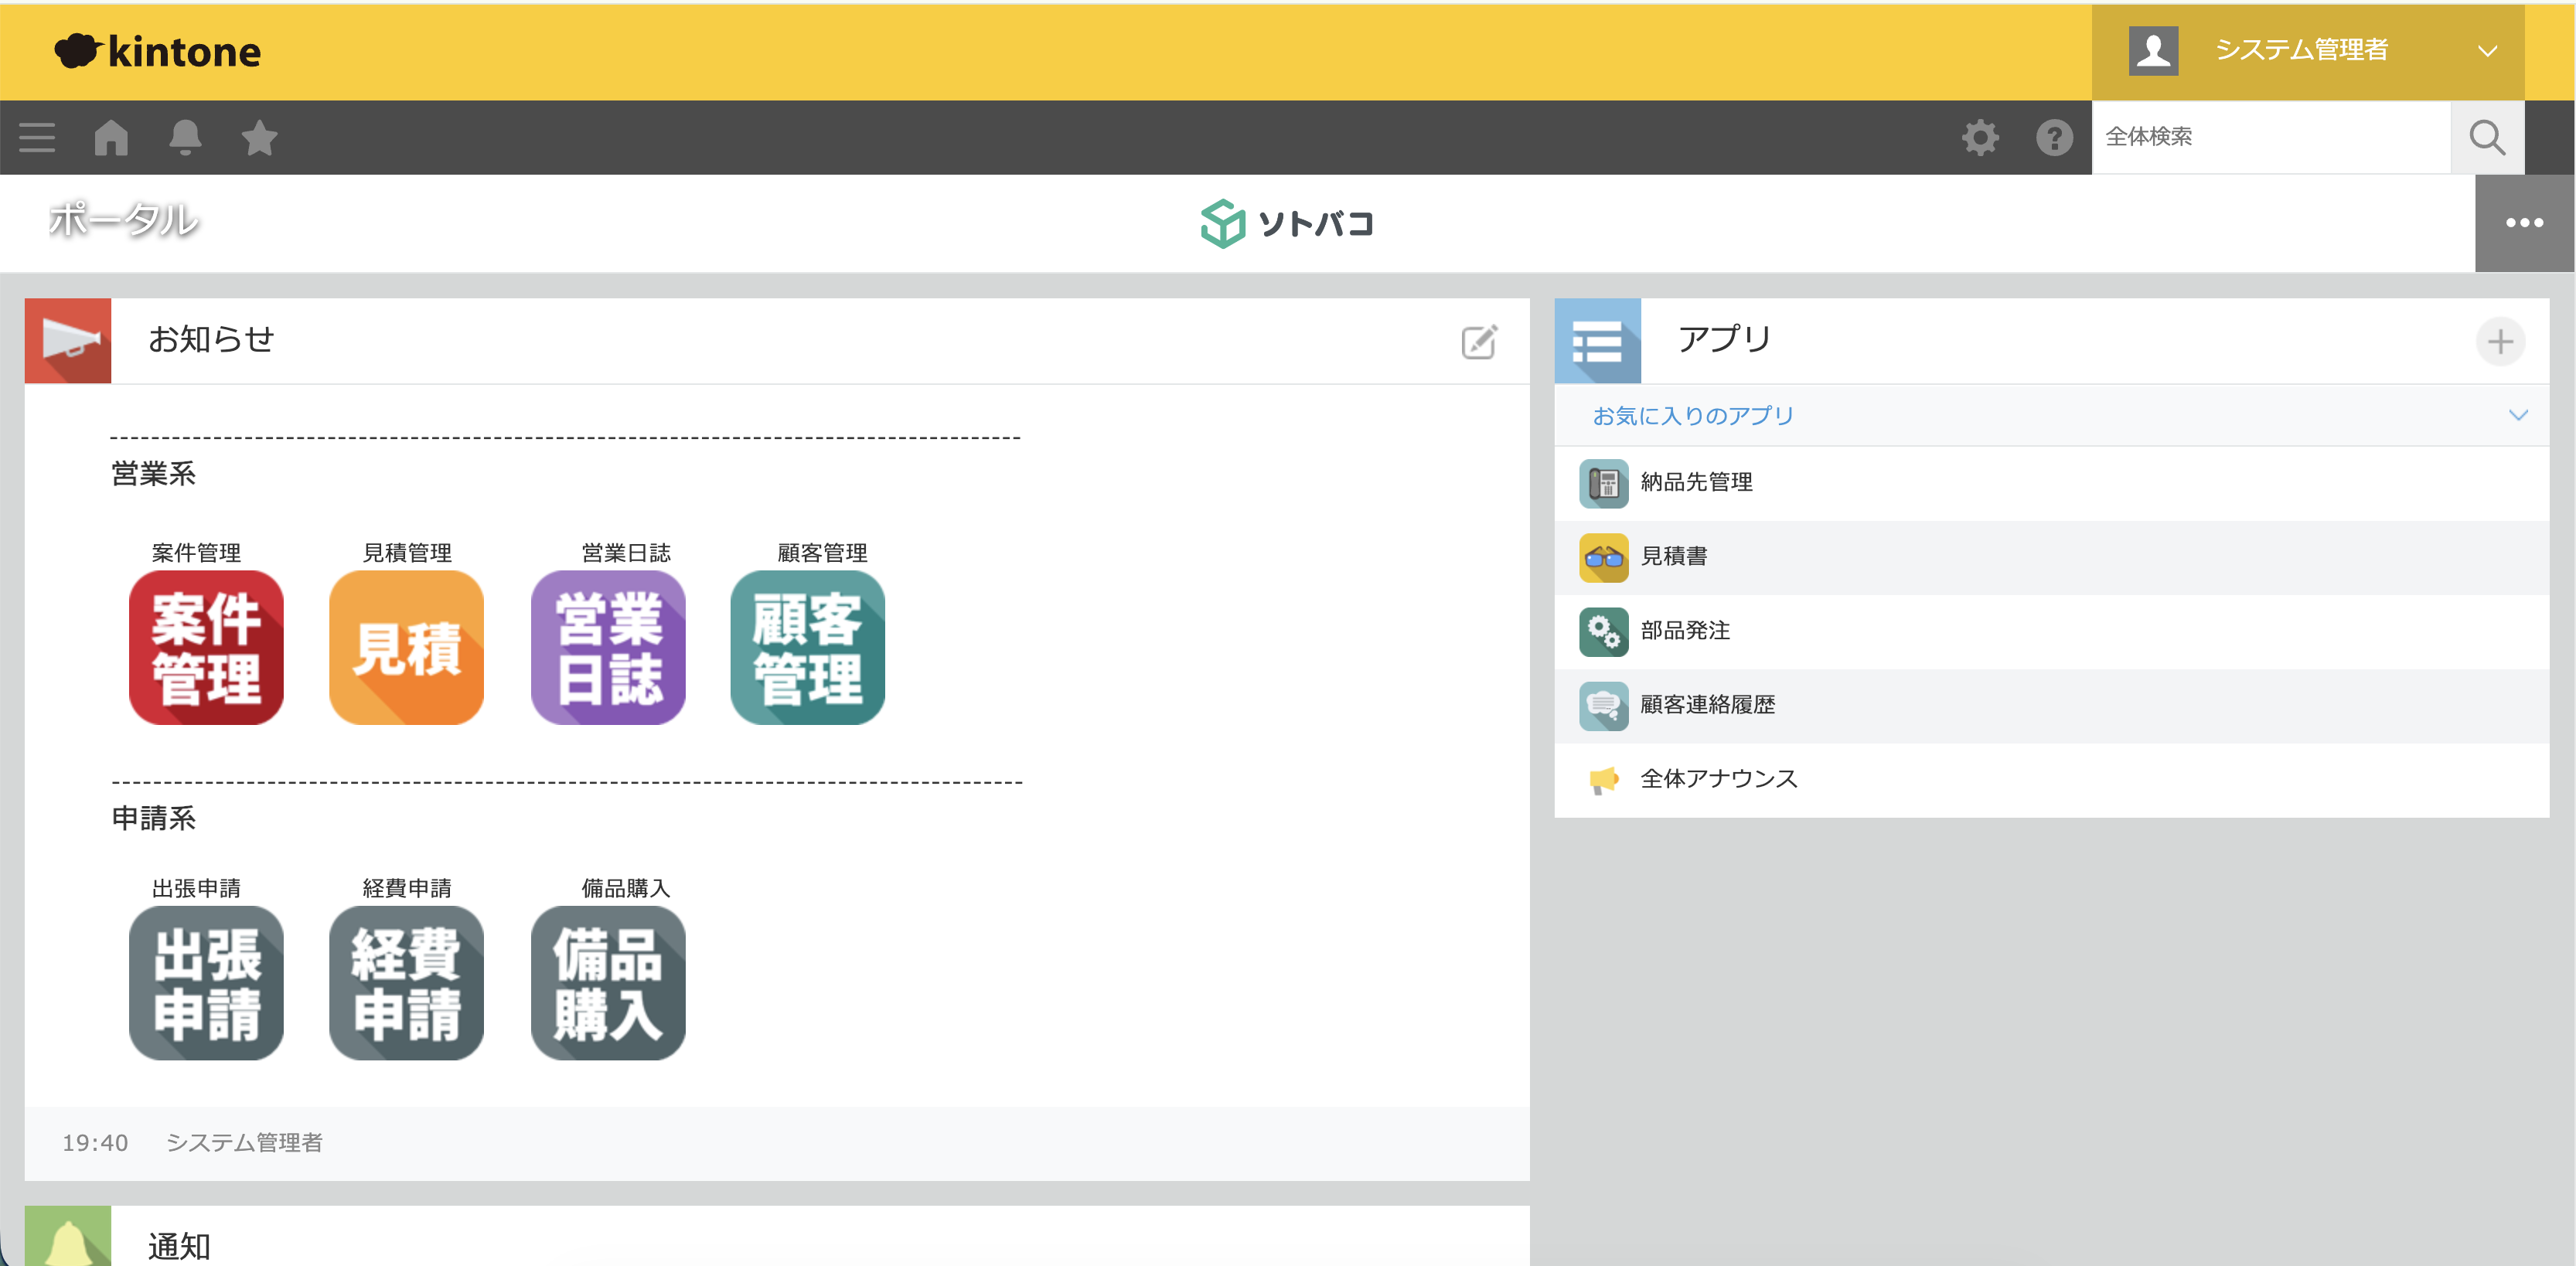Open the hamburger navigation menu

coord(37,137)
